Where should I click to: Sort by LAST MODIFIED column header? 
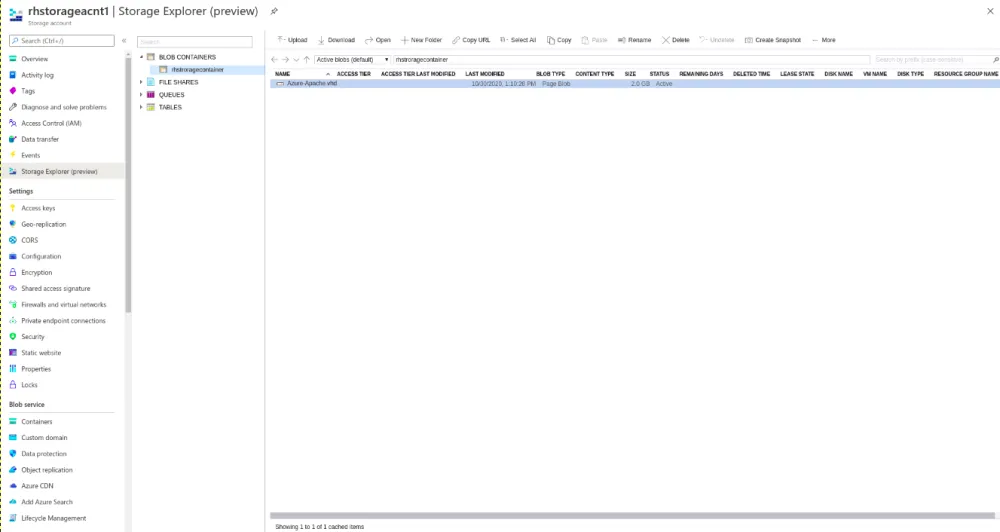pos(485,74)
